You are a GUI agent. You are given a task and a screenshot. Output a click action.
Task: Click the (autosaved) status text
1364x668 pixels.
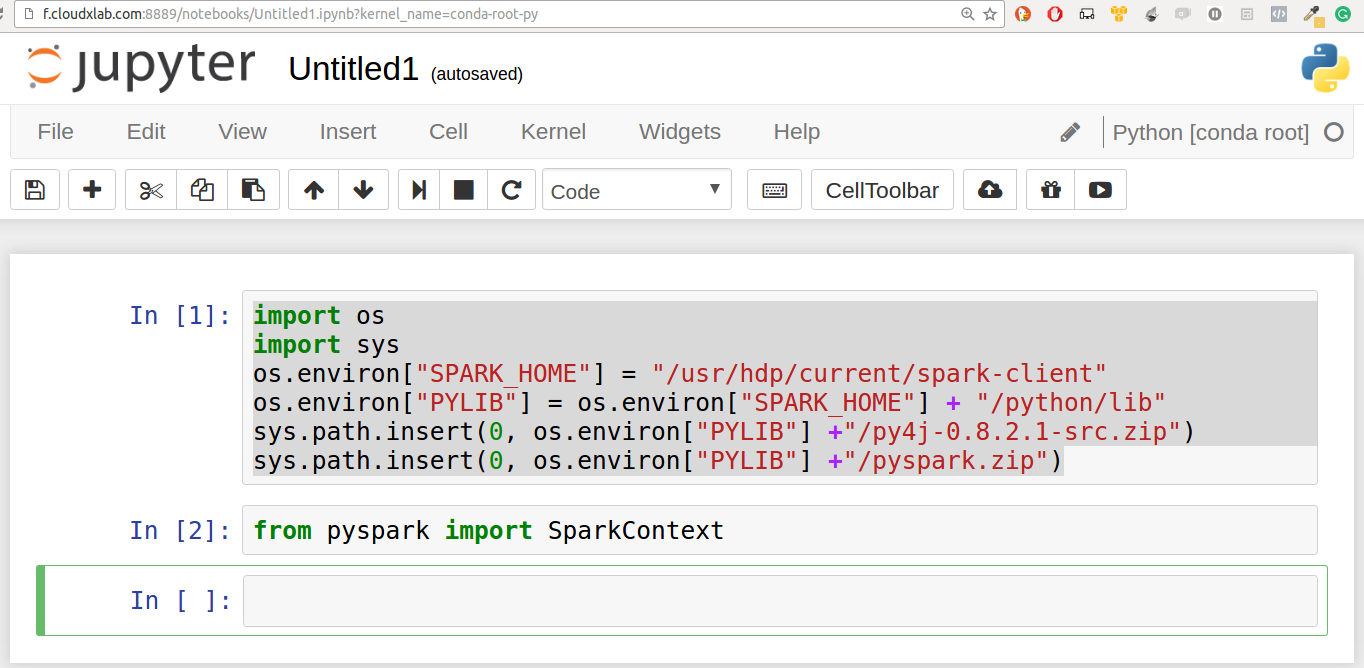point(477,74)
